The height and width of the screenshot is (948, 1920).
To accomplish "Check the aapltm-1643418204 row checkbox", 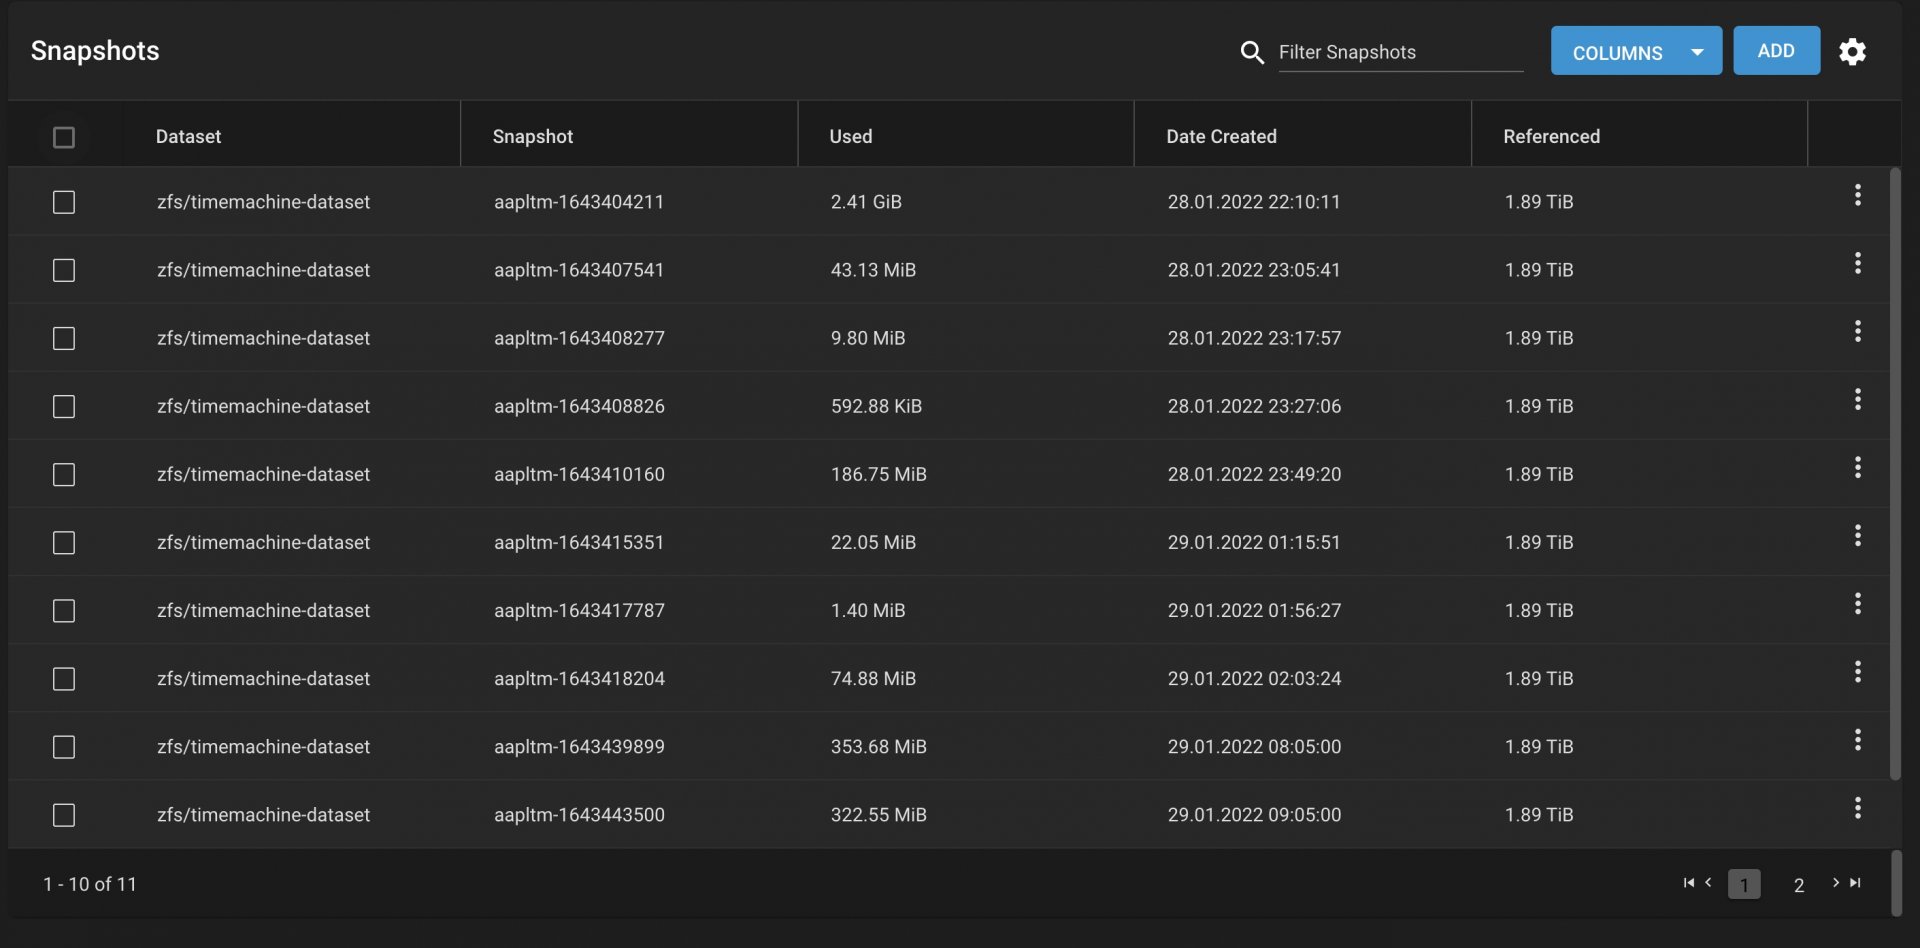I will click(64, 679).
